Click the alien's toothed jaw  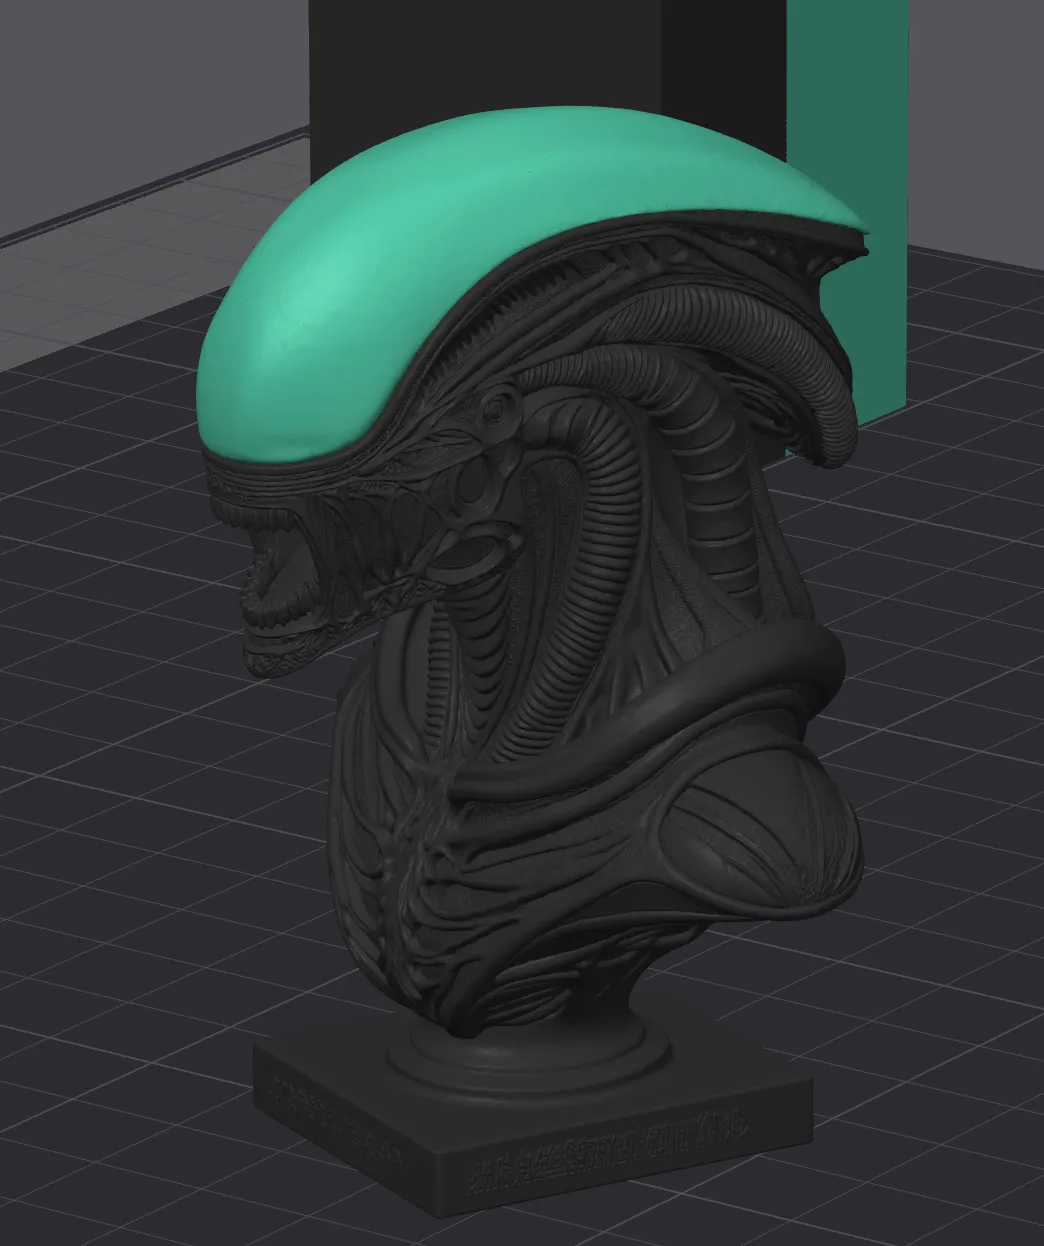click(280, 590)
